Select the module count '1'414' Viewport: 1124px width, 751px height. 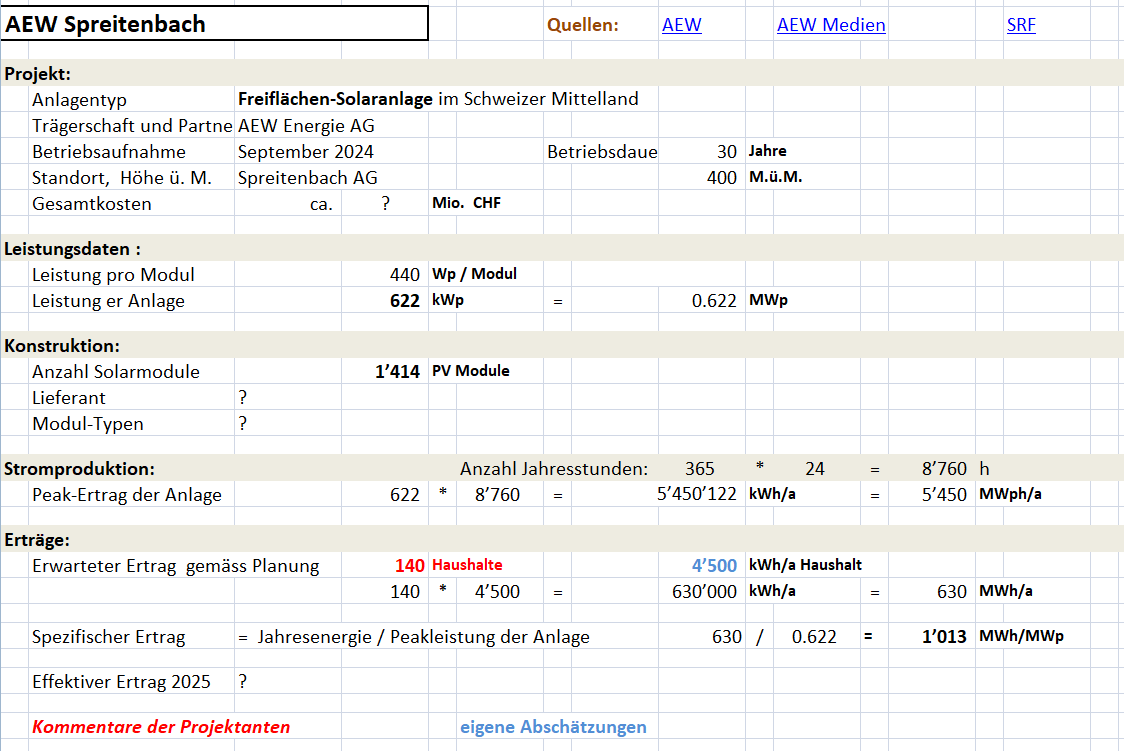pyautogui.click(x=397, y=372)
